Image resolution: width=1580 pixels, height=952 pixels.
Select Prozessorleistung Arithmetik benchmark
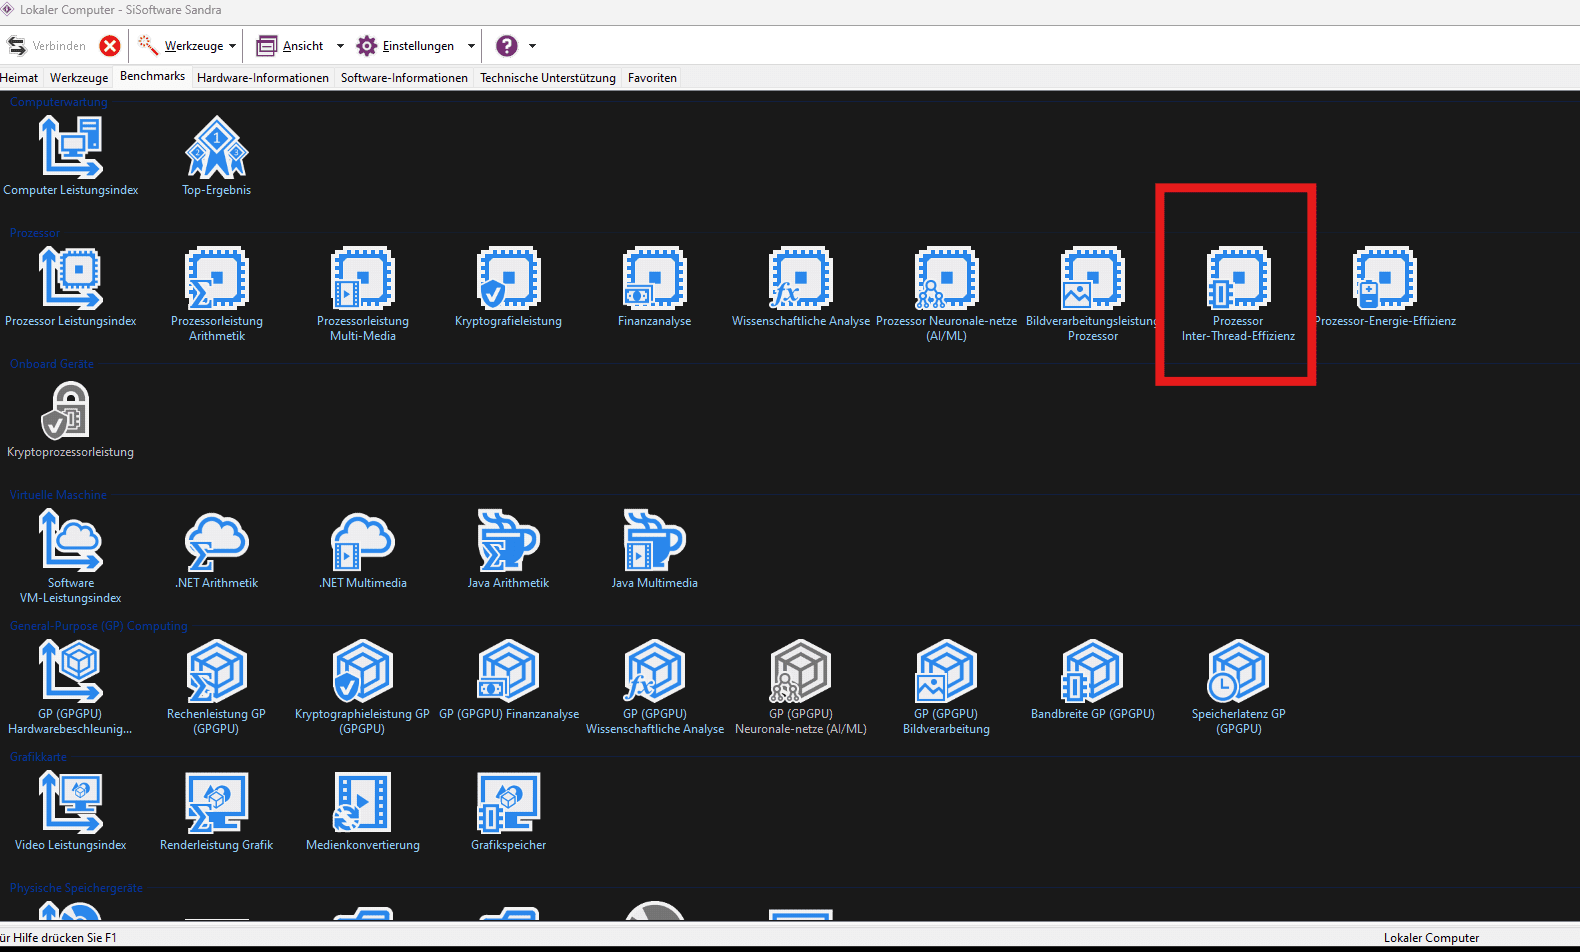tap(217, 294)
